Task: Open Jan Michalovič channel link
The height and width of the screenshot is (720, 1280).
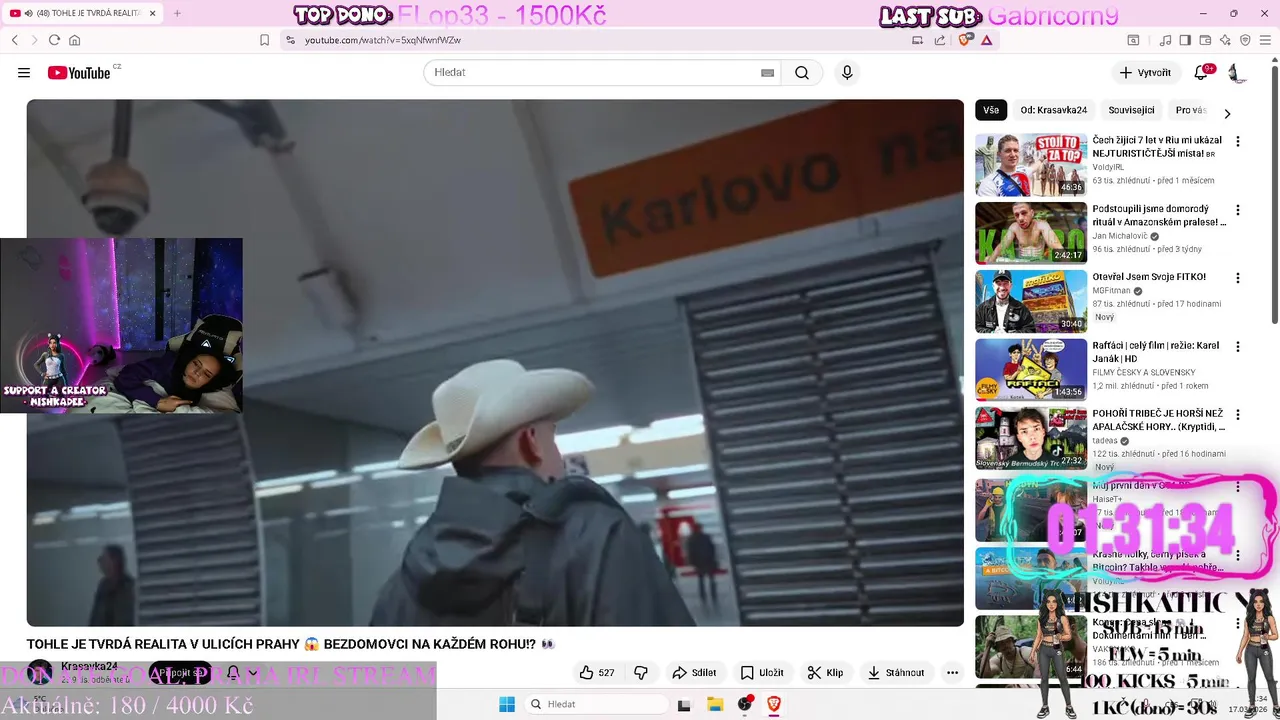Action: pyautogui.click(x=1119, y=236)
